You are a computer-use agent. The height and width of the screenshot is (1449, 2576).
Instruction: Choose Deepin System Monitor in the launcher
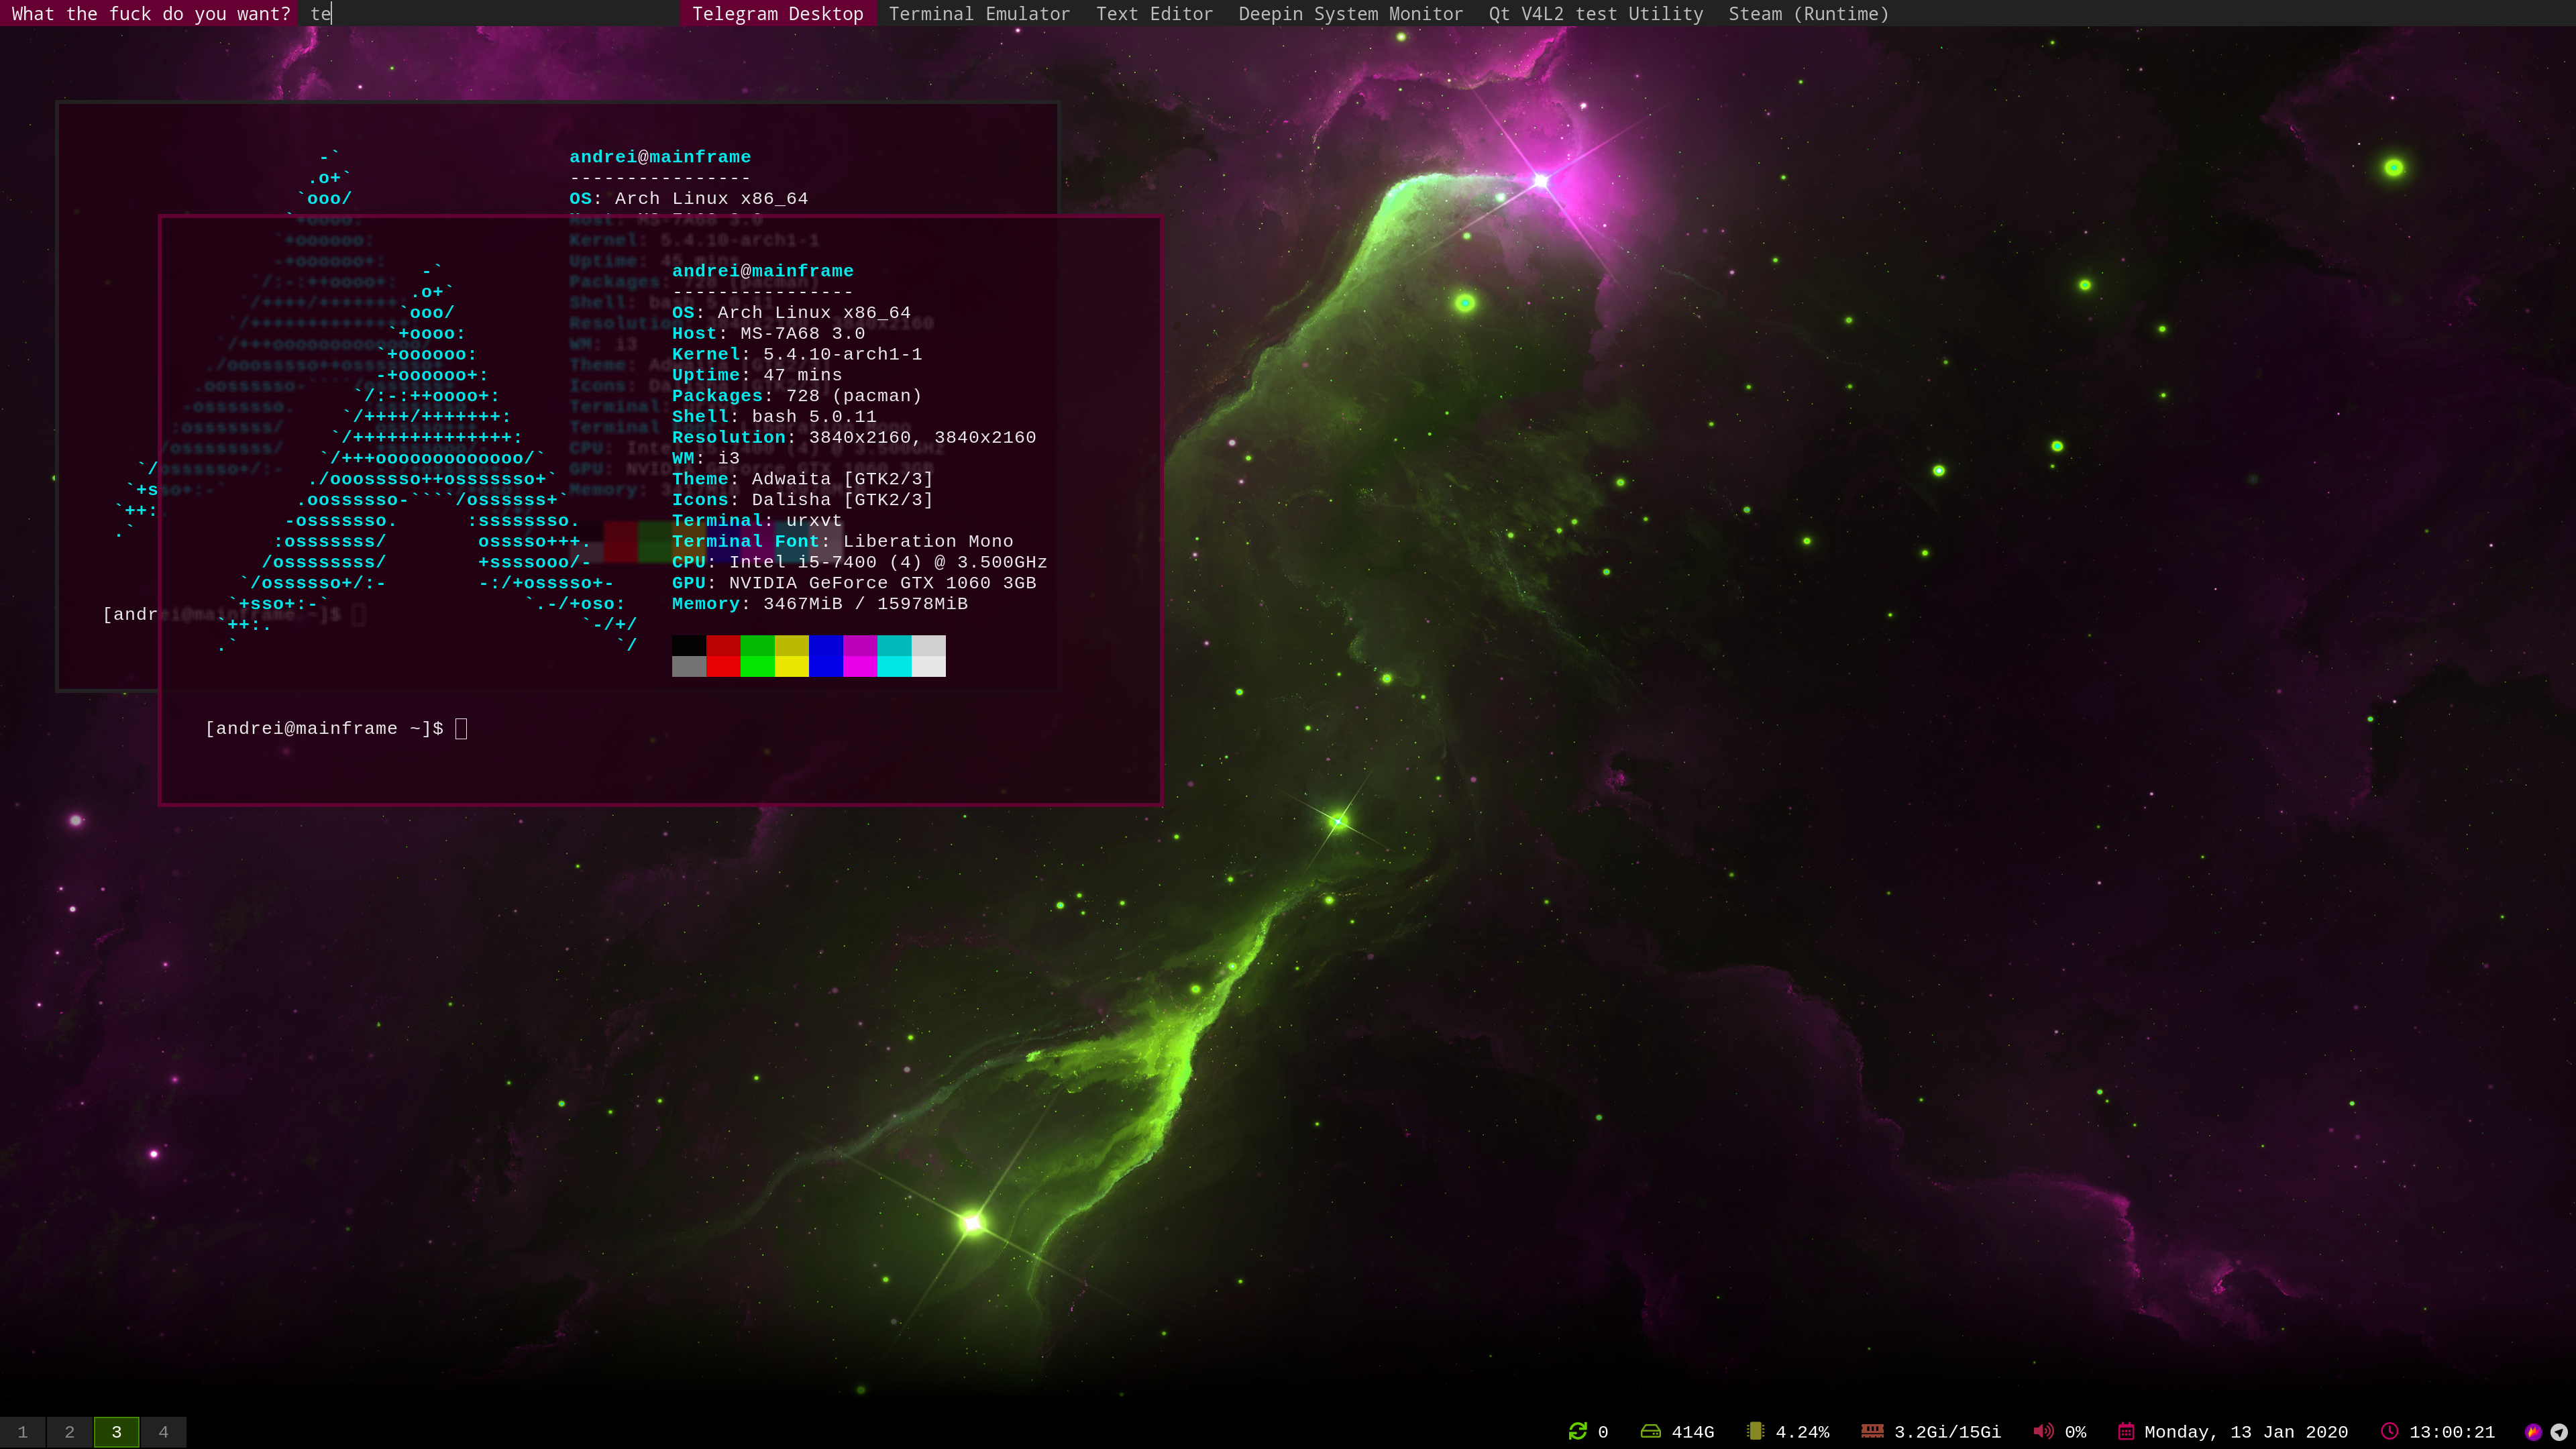(1350, 14)
